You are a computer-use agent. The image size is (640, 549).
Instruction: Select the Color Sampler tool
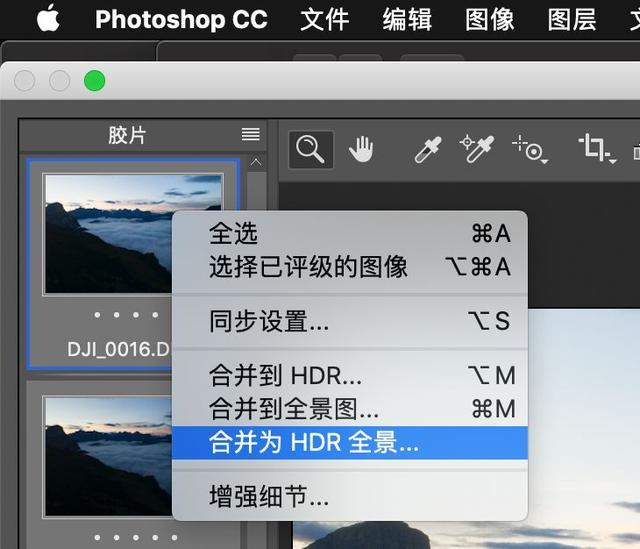(x=476, y=149)
